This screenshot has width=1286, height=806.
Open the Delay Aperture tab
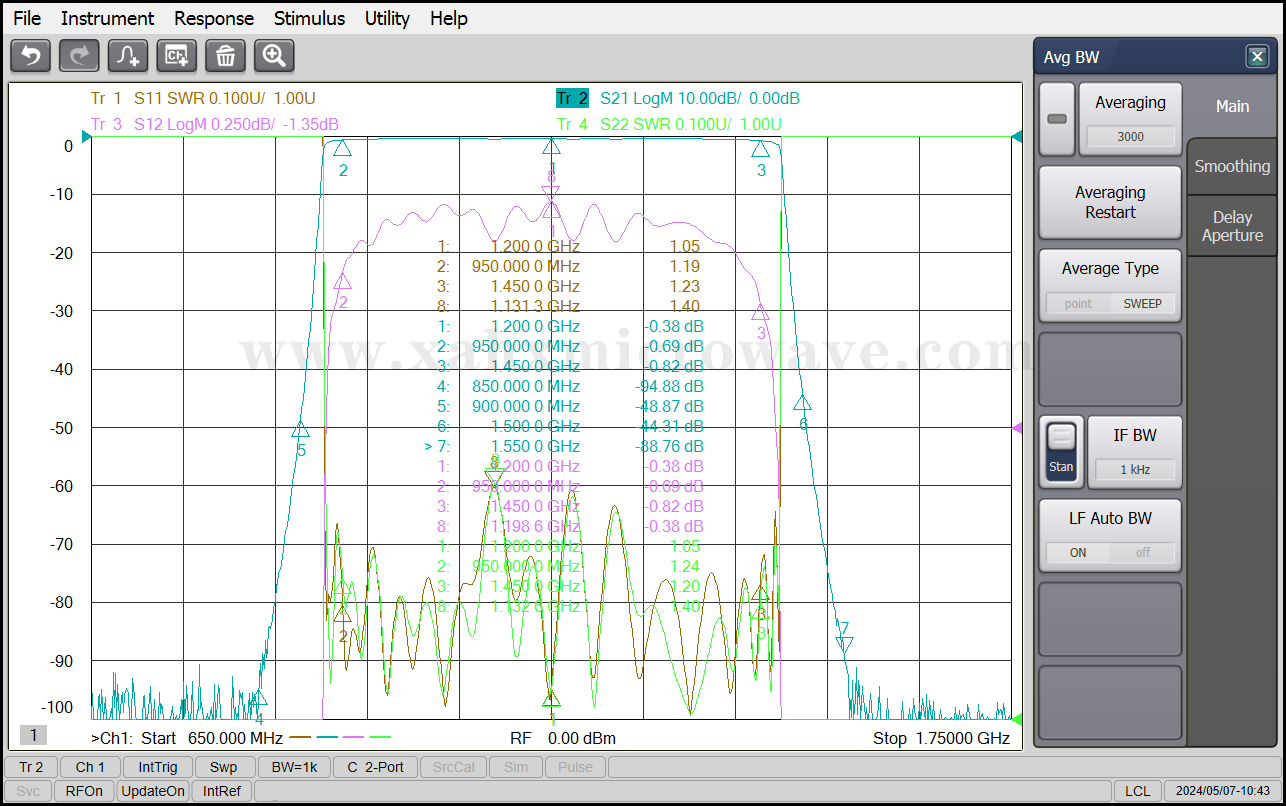[1232, 226]
